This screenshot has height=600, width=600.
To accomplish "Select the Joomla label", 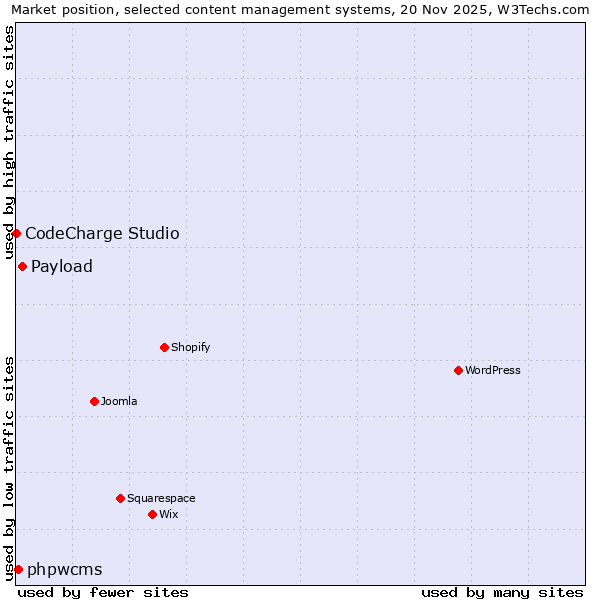I will [x=119, y=401].
